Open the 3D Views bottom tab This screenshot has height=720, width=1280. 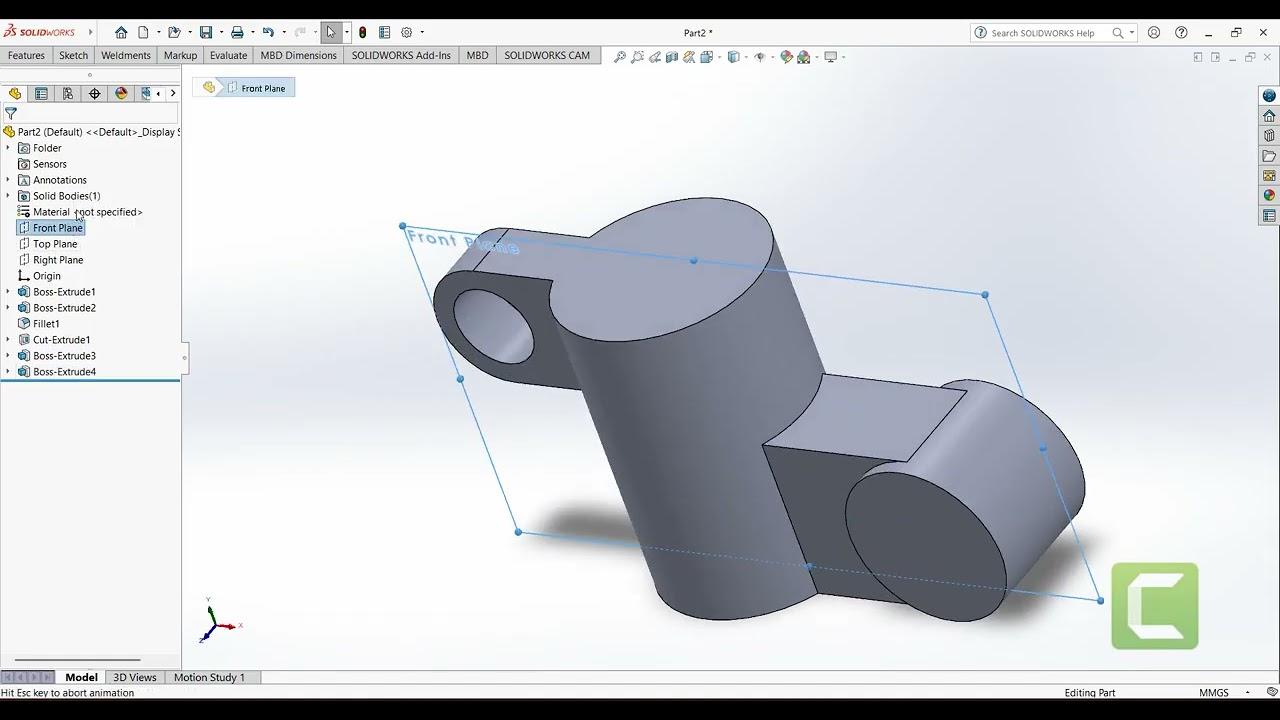click(x=135, y=677)
